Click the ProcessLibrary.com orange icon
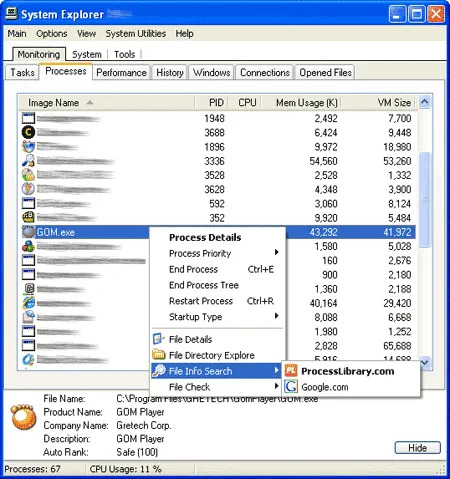 click(291, 371)
